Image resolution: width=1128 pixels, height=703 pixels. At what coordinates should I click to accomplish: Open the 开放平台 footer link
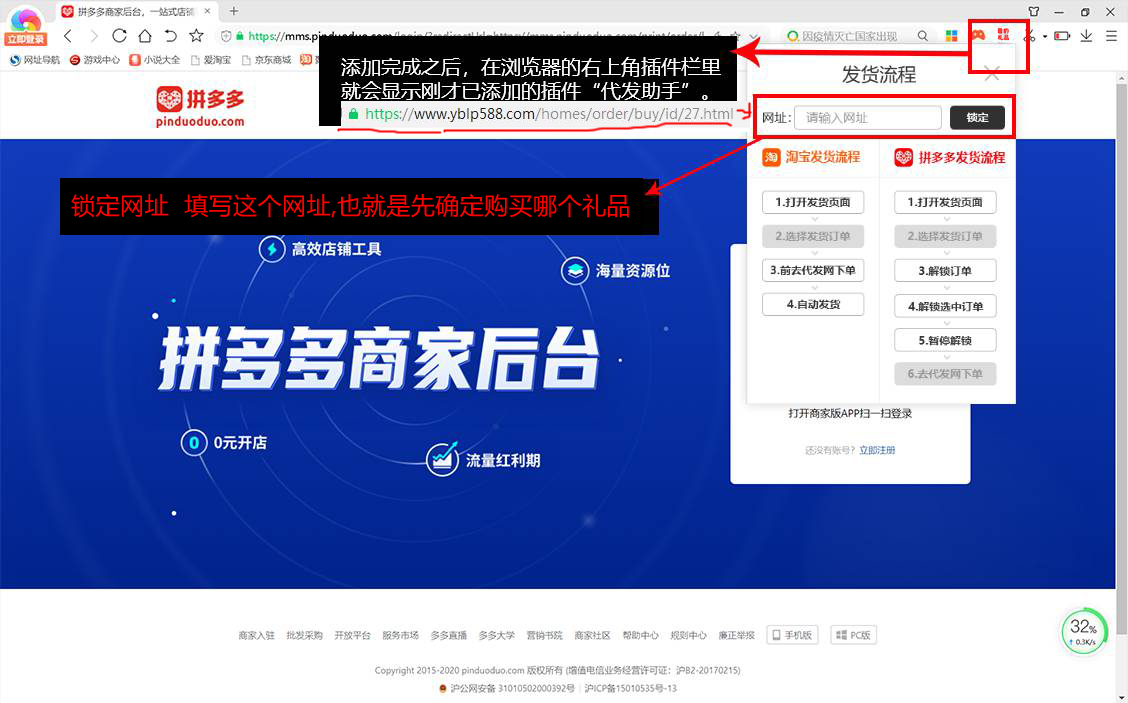pyautogui.click(x=352, y=635)
